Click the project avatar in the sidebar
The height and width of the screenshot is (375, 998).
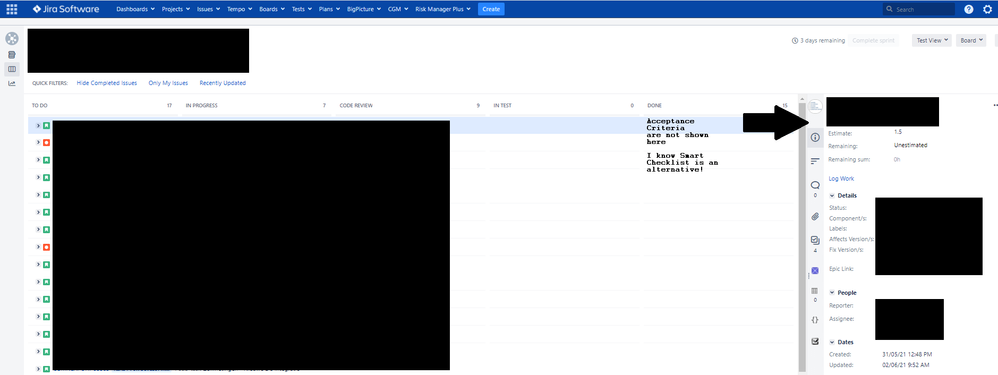(x=12, y=38)
